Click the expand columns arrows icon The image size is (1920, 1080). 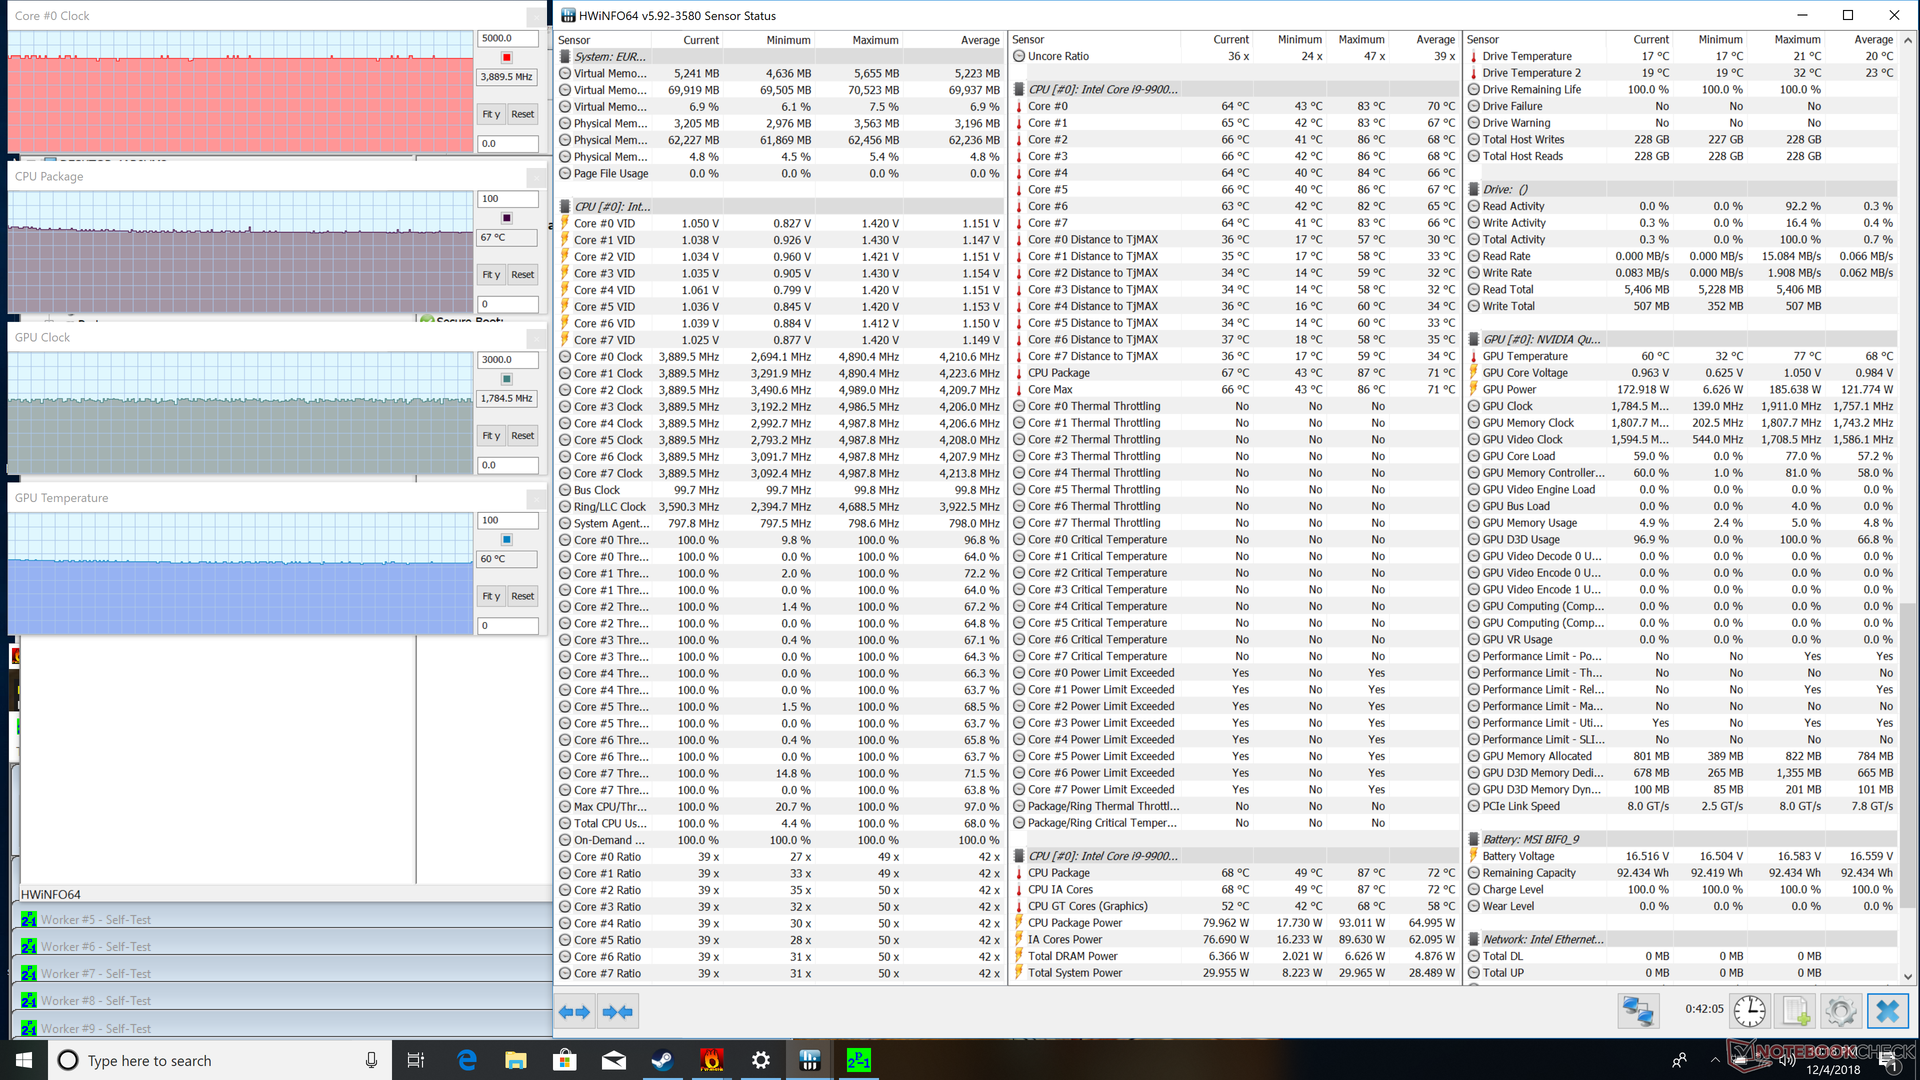573,1012
